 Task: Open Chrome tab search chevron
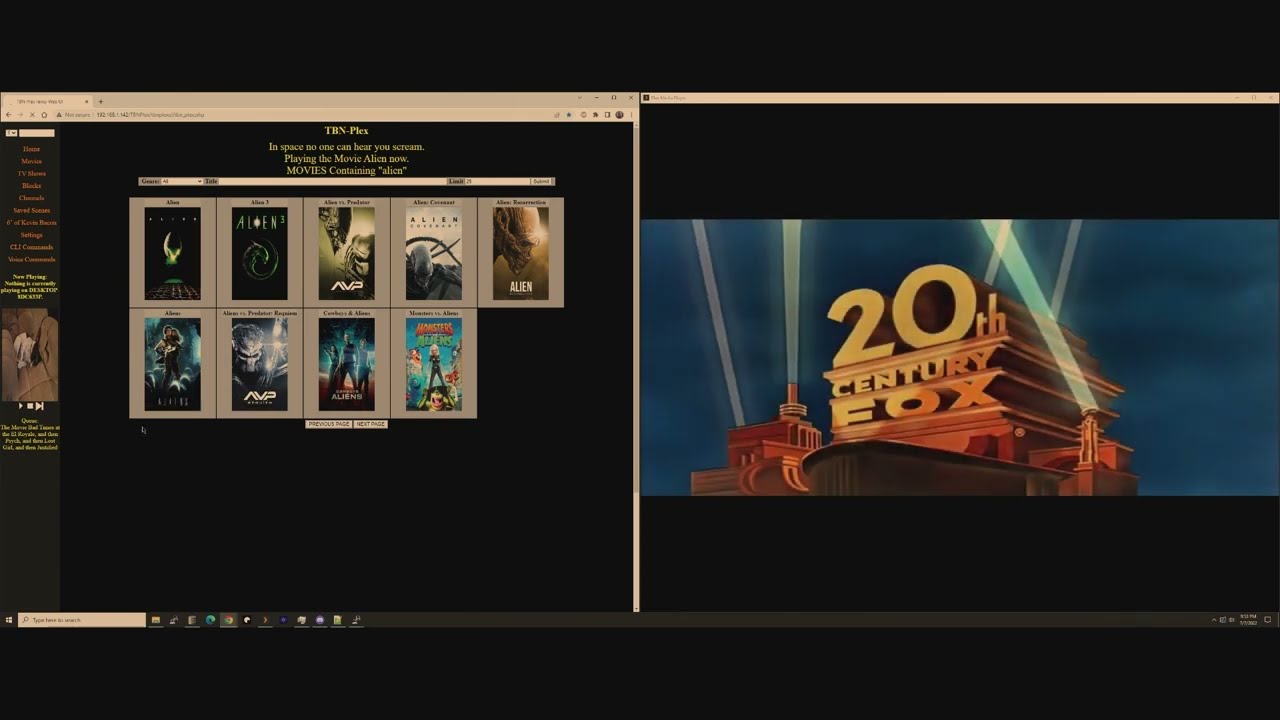[579, 98]
